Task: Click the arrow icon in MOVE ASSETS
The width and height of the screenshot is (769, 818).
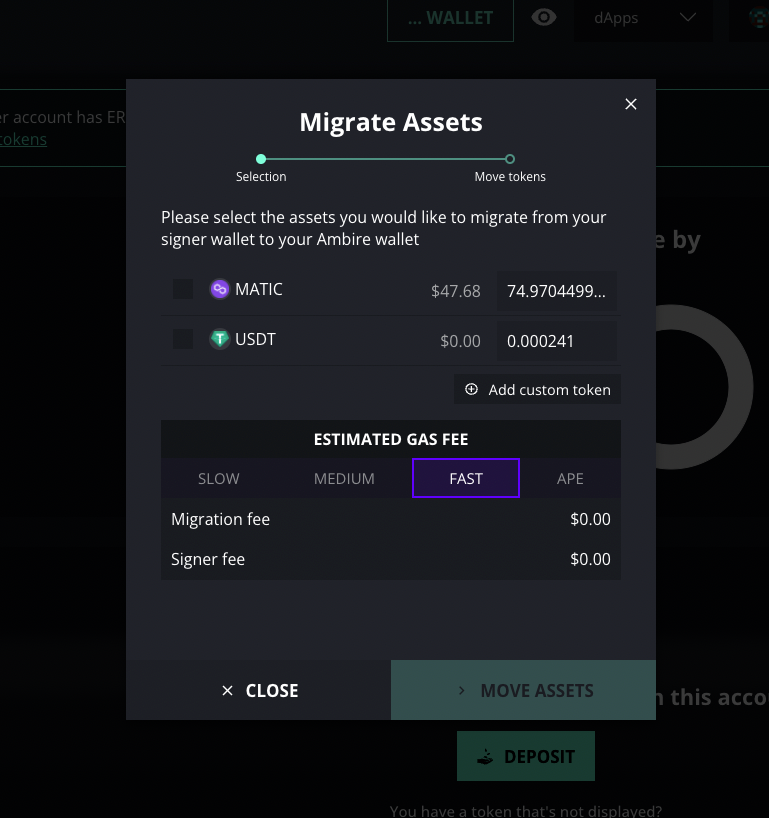Action: point(461,691)
